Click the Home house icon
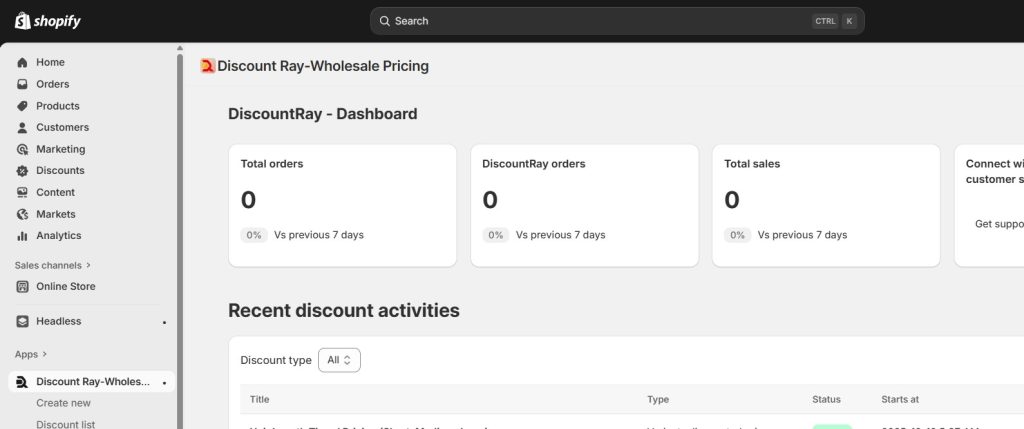Viewport: 1024px width, 429px height. click(23, 63)
